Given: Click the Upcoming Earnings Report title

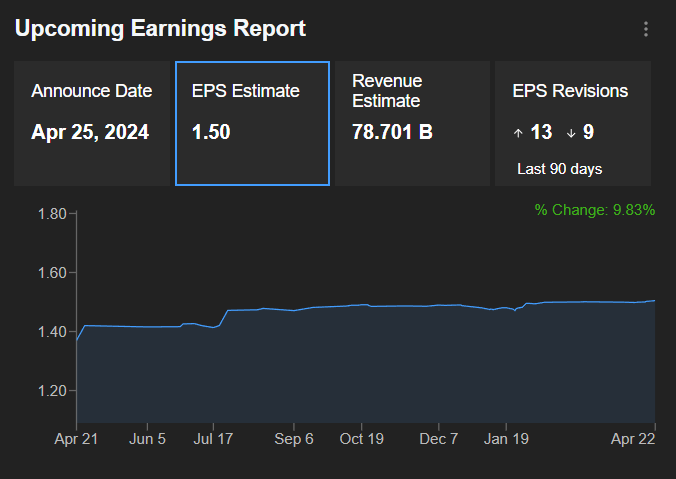Looking at the screenshot, I should [x=160, y=29].
